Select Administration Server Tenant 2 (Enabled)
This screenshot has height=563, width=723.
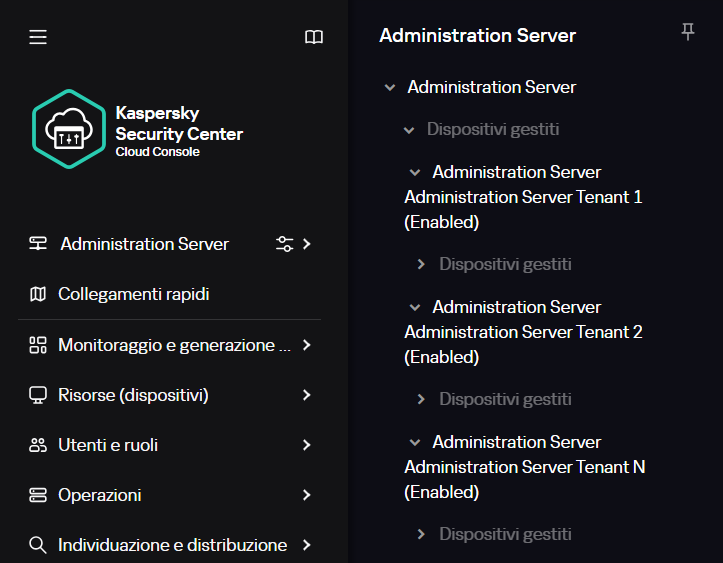[x=523, y=332]
